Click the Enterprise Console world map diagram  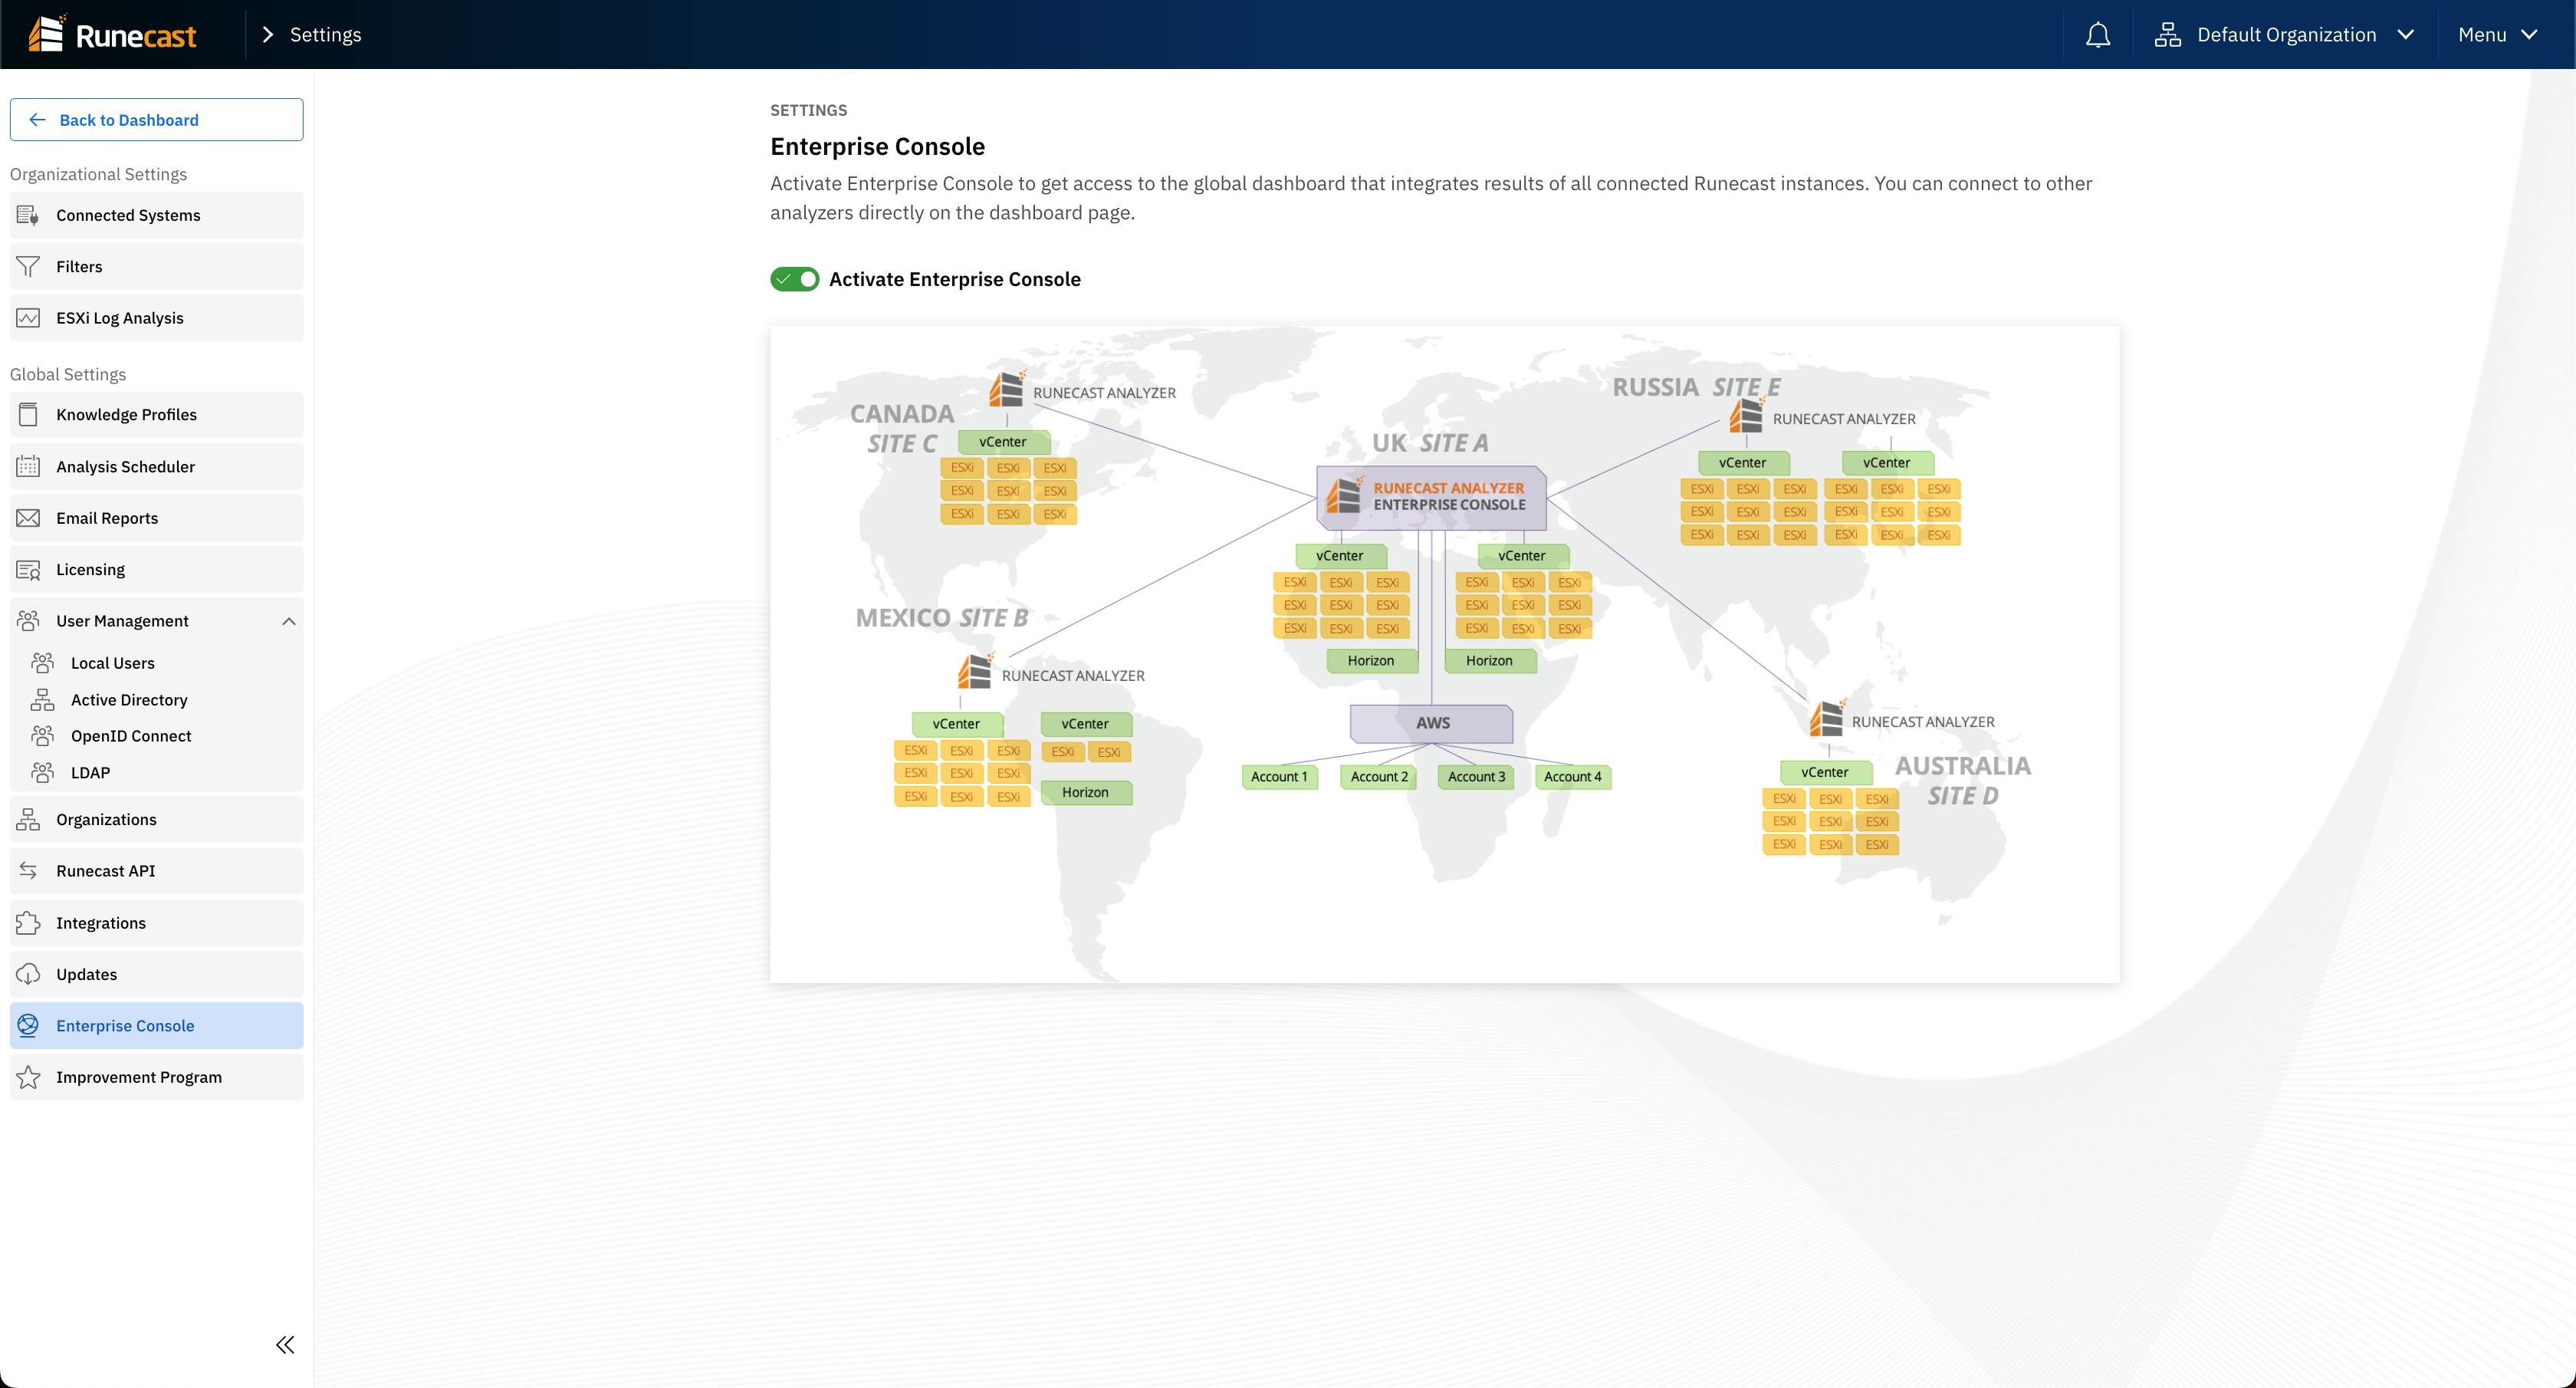[1444, 654]
